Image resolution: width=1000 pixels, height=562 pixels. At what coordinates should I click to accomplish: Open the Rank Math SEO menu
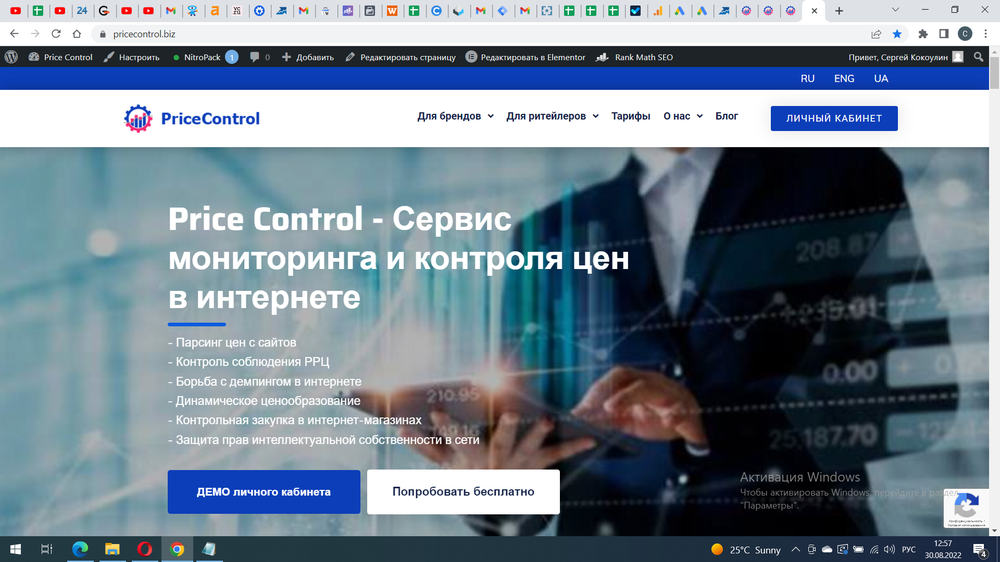(x=635, y=57)
